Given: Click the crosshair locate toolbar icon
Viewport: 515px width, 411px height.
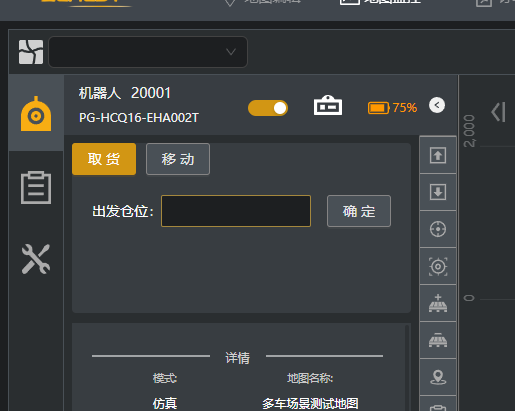Looking at the screenshot, I should click(438, 229).
